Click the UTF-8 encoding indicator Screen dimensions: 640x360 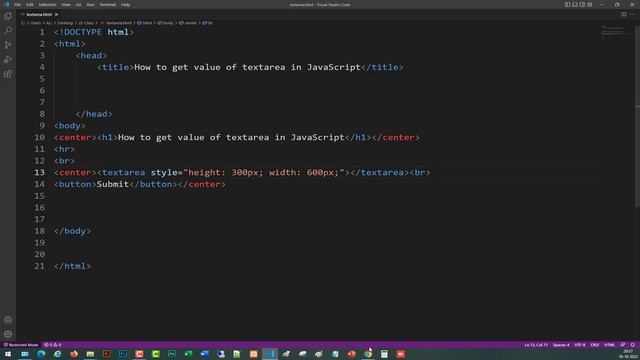point(580,345)
